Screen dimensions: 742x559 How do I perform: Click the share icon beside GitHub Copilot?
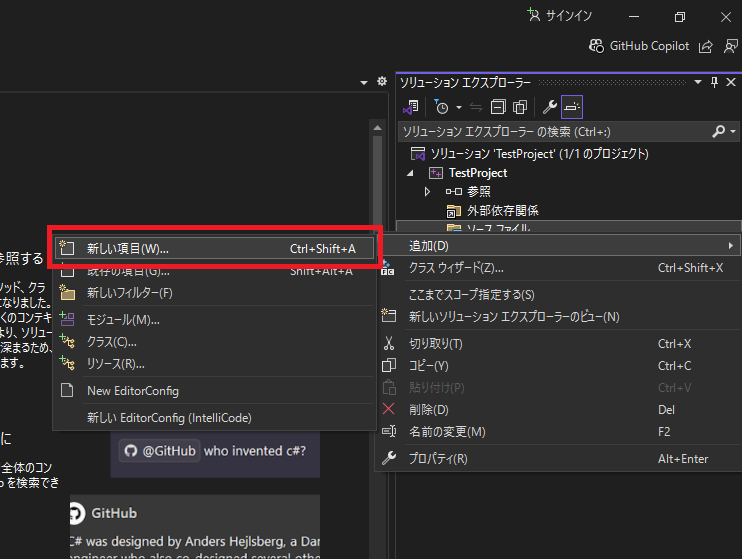706,46
